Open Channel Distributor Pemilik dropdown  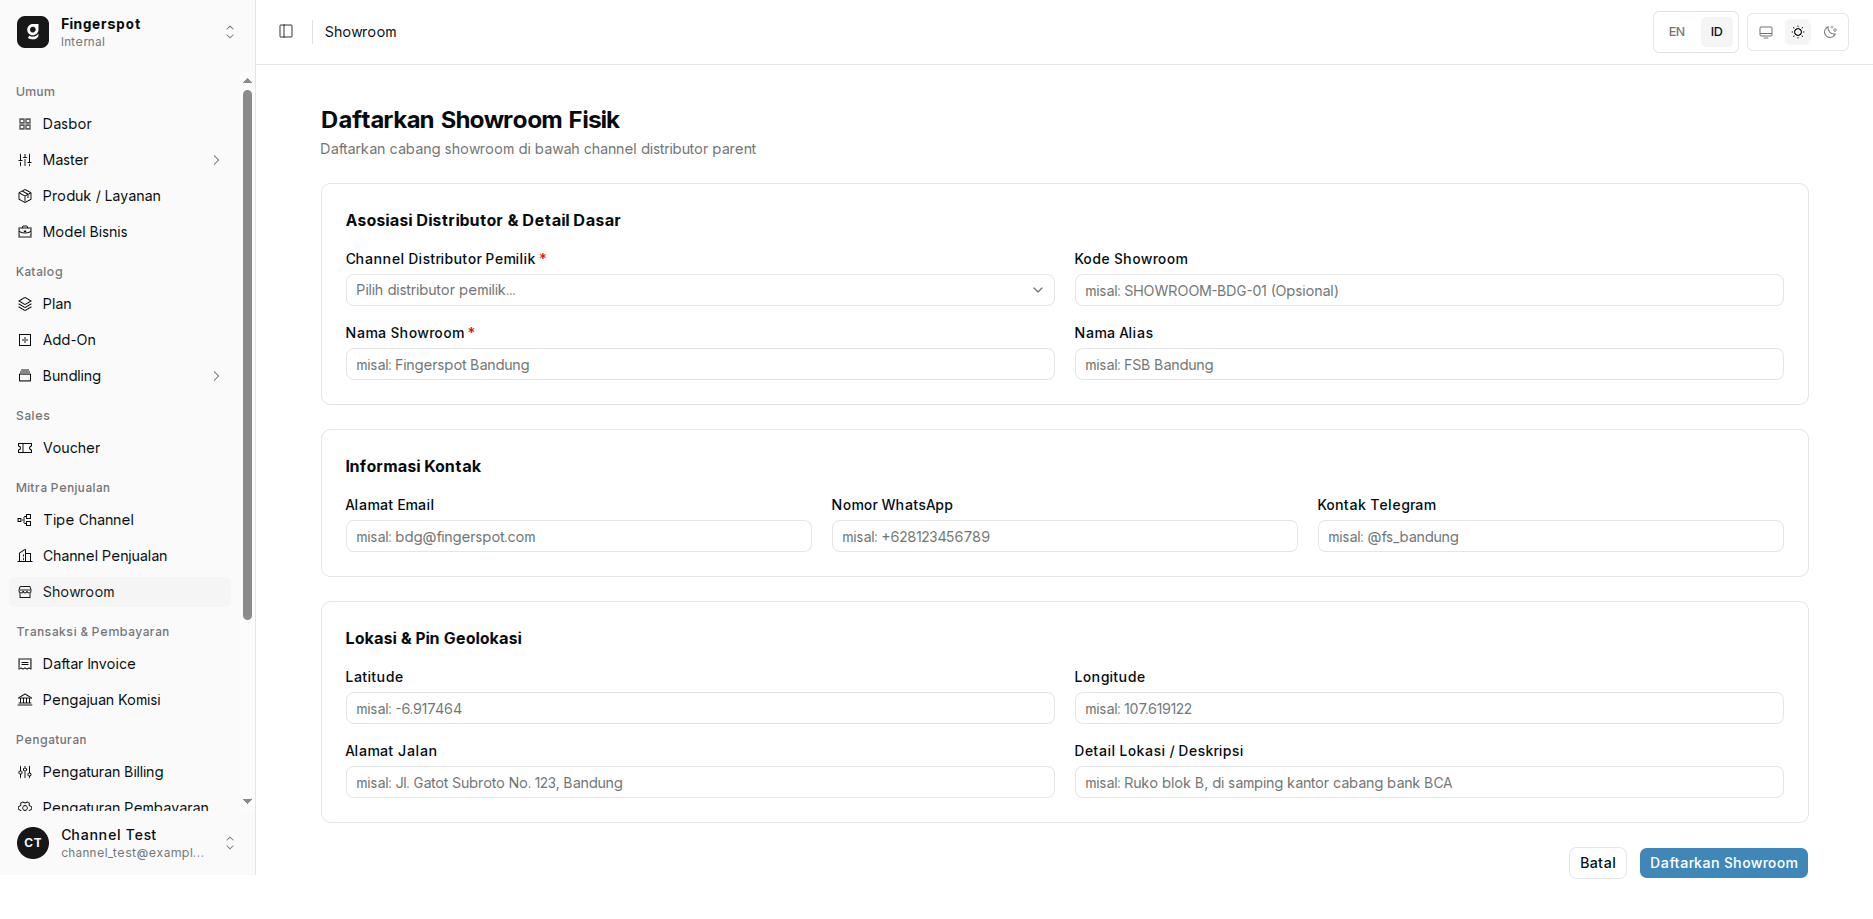[700, 290]
